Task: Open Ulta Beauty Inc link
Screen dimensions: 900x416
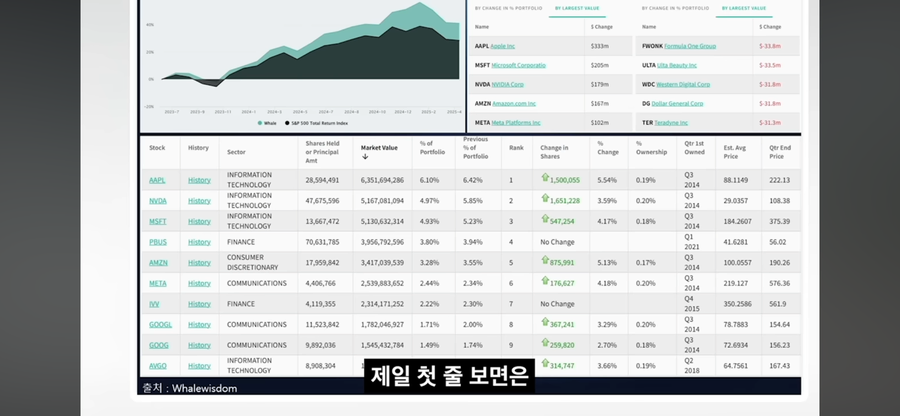Action: click(x=677, y=65)
